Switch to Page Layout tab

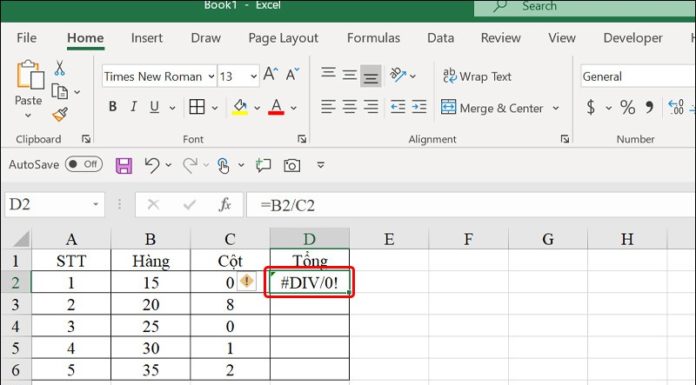pos(283,38)
